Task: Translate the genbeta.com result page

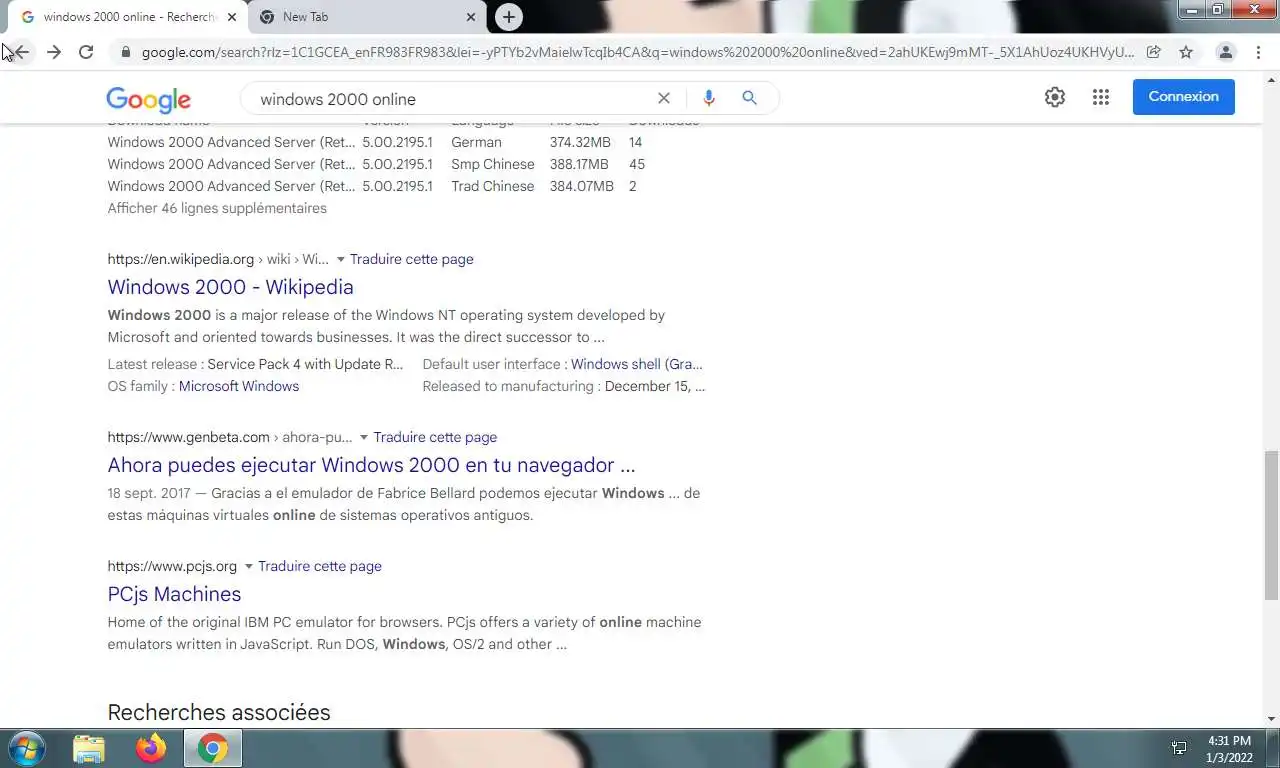Action: [x=435, y=437]
